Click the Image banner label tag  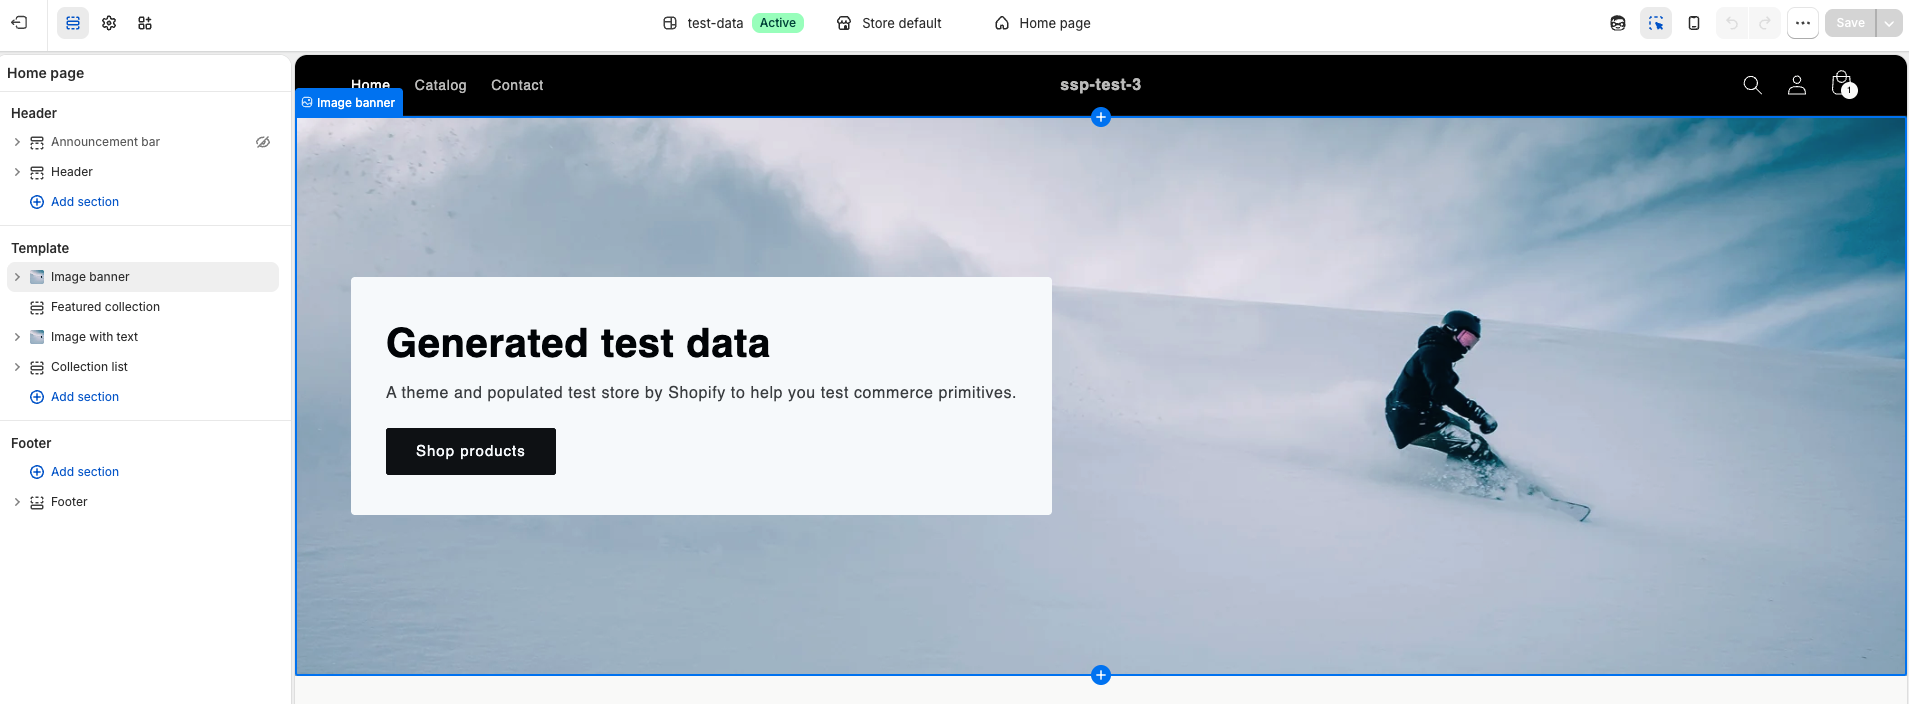pos(349,102)
